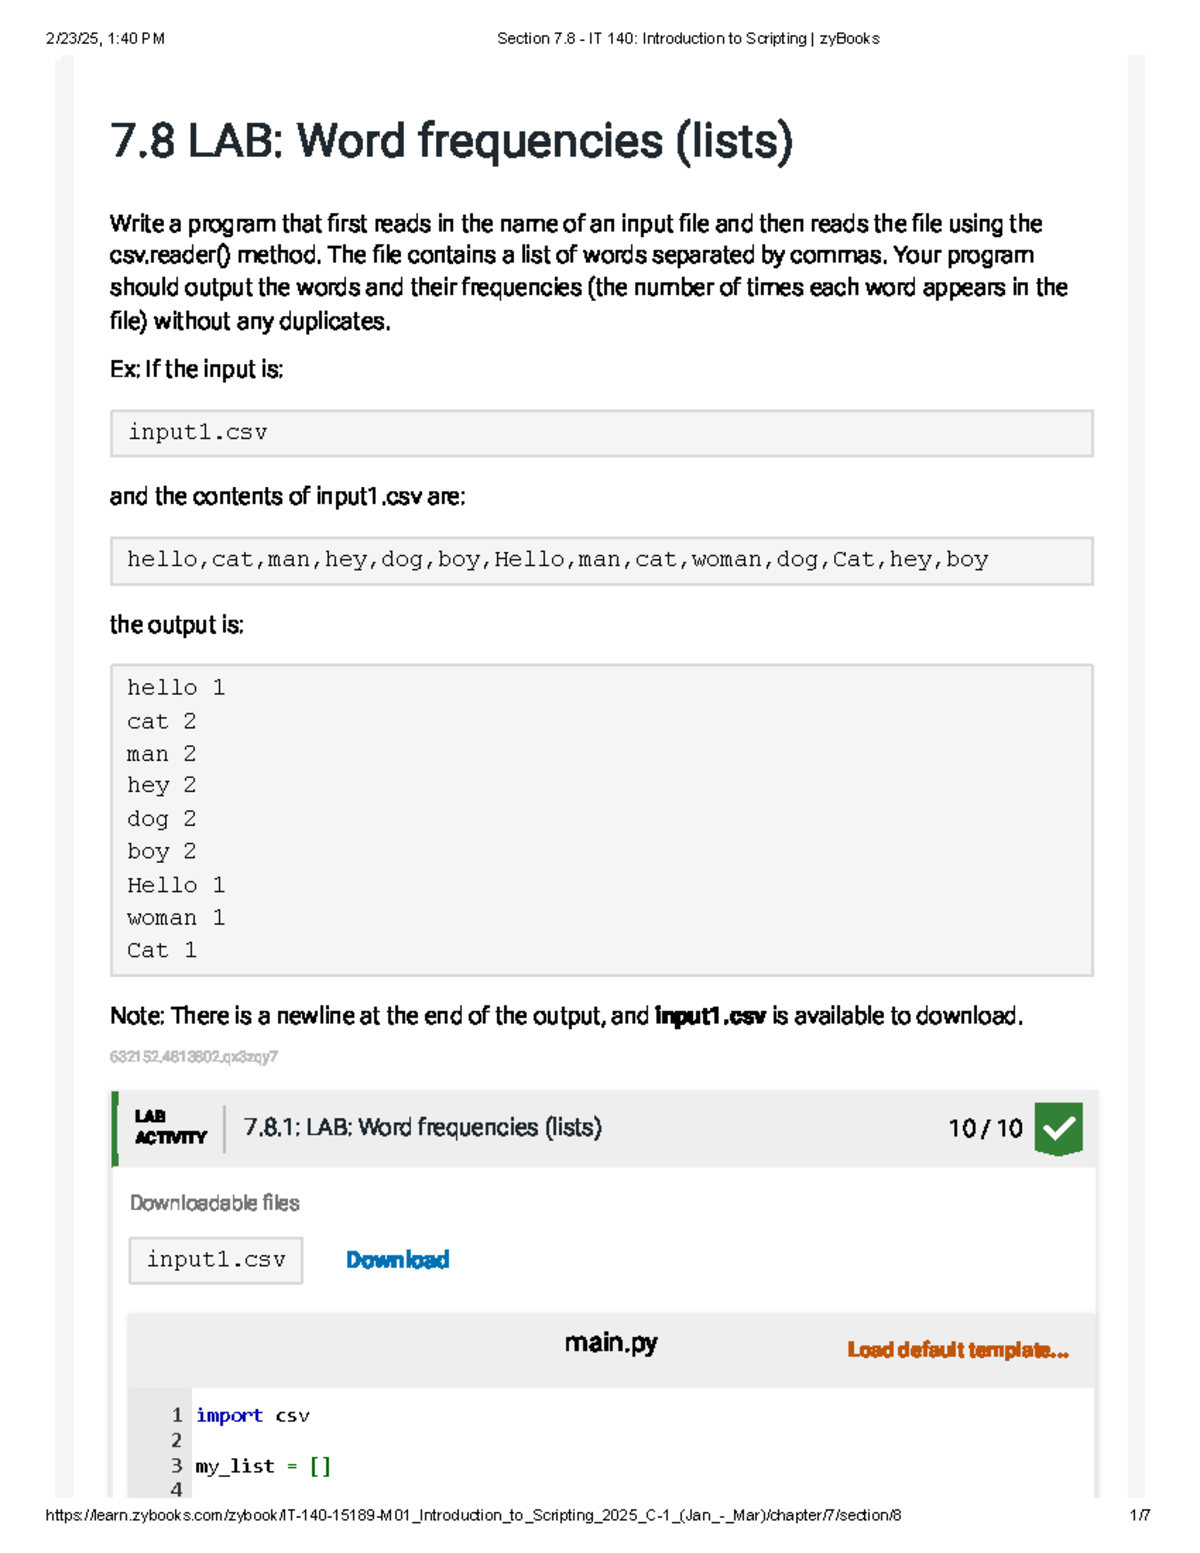The height and width of the screenshot is (1553, 1200).
Task: Click the LAB ACTIVITY label
Action: point(170,1127)
